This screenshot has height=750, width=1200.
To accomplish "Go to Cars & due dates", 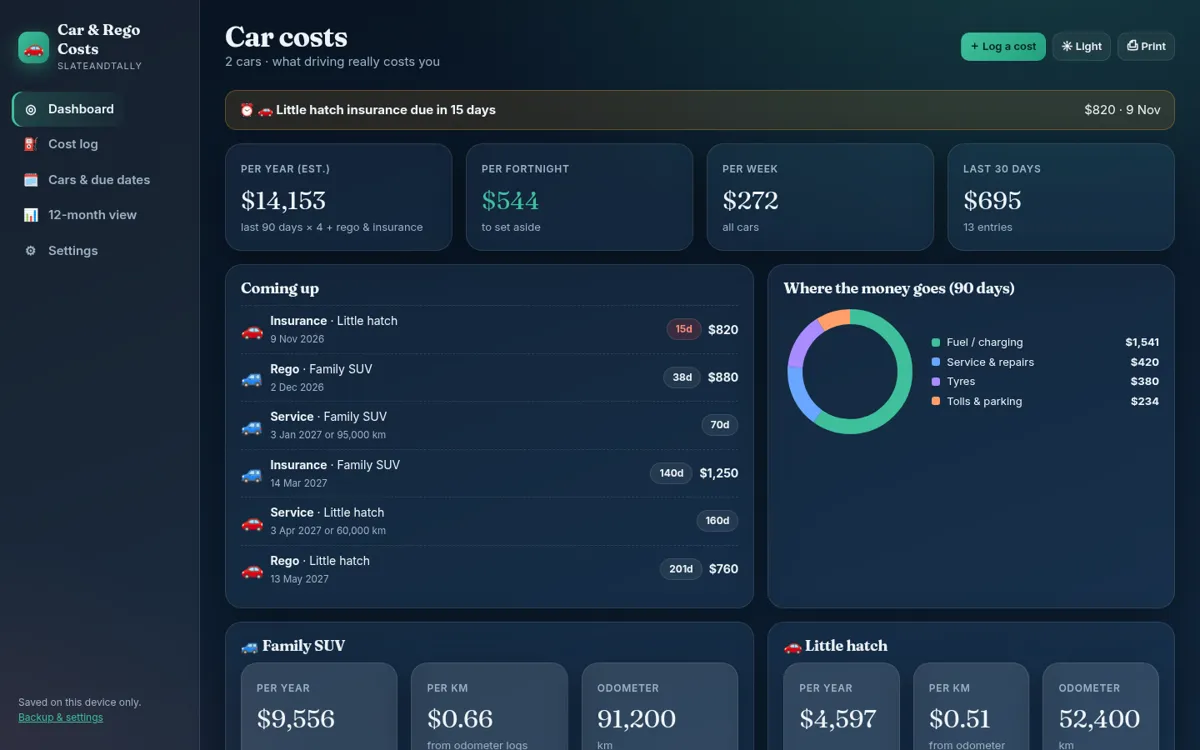I will (70, 180).
